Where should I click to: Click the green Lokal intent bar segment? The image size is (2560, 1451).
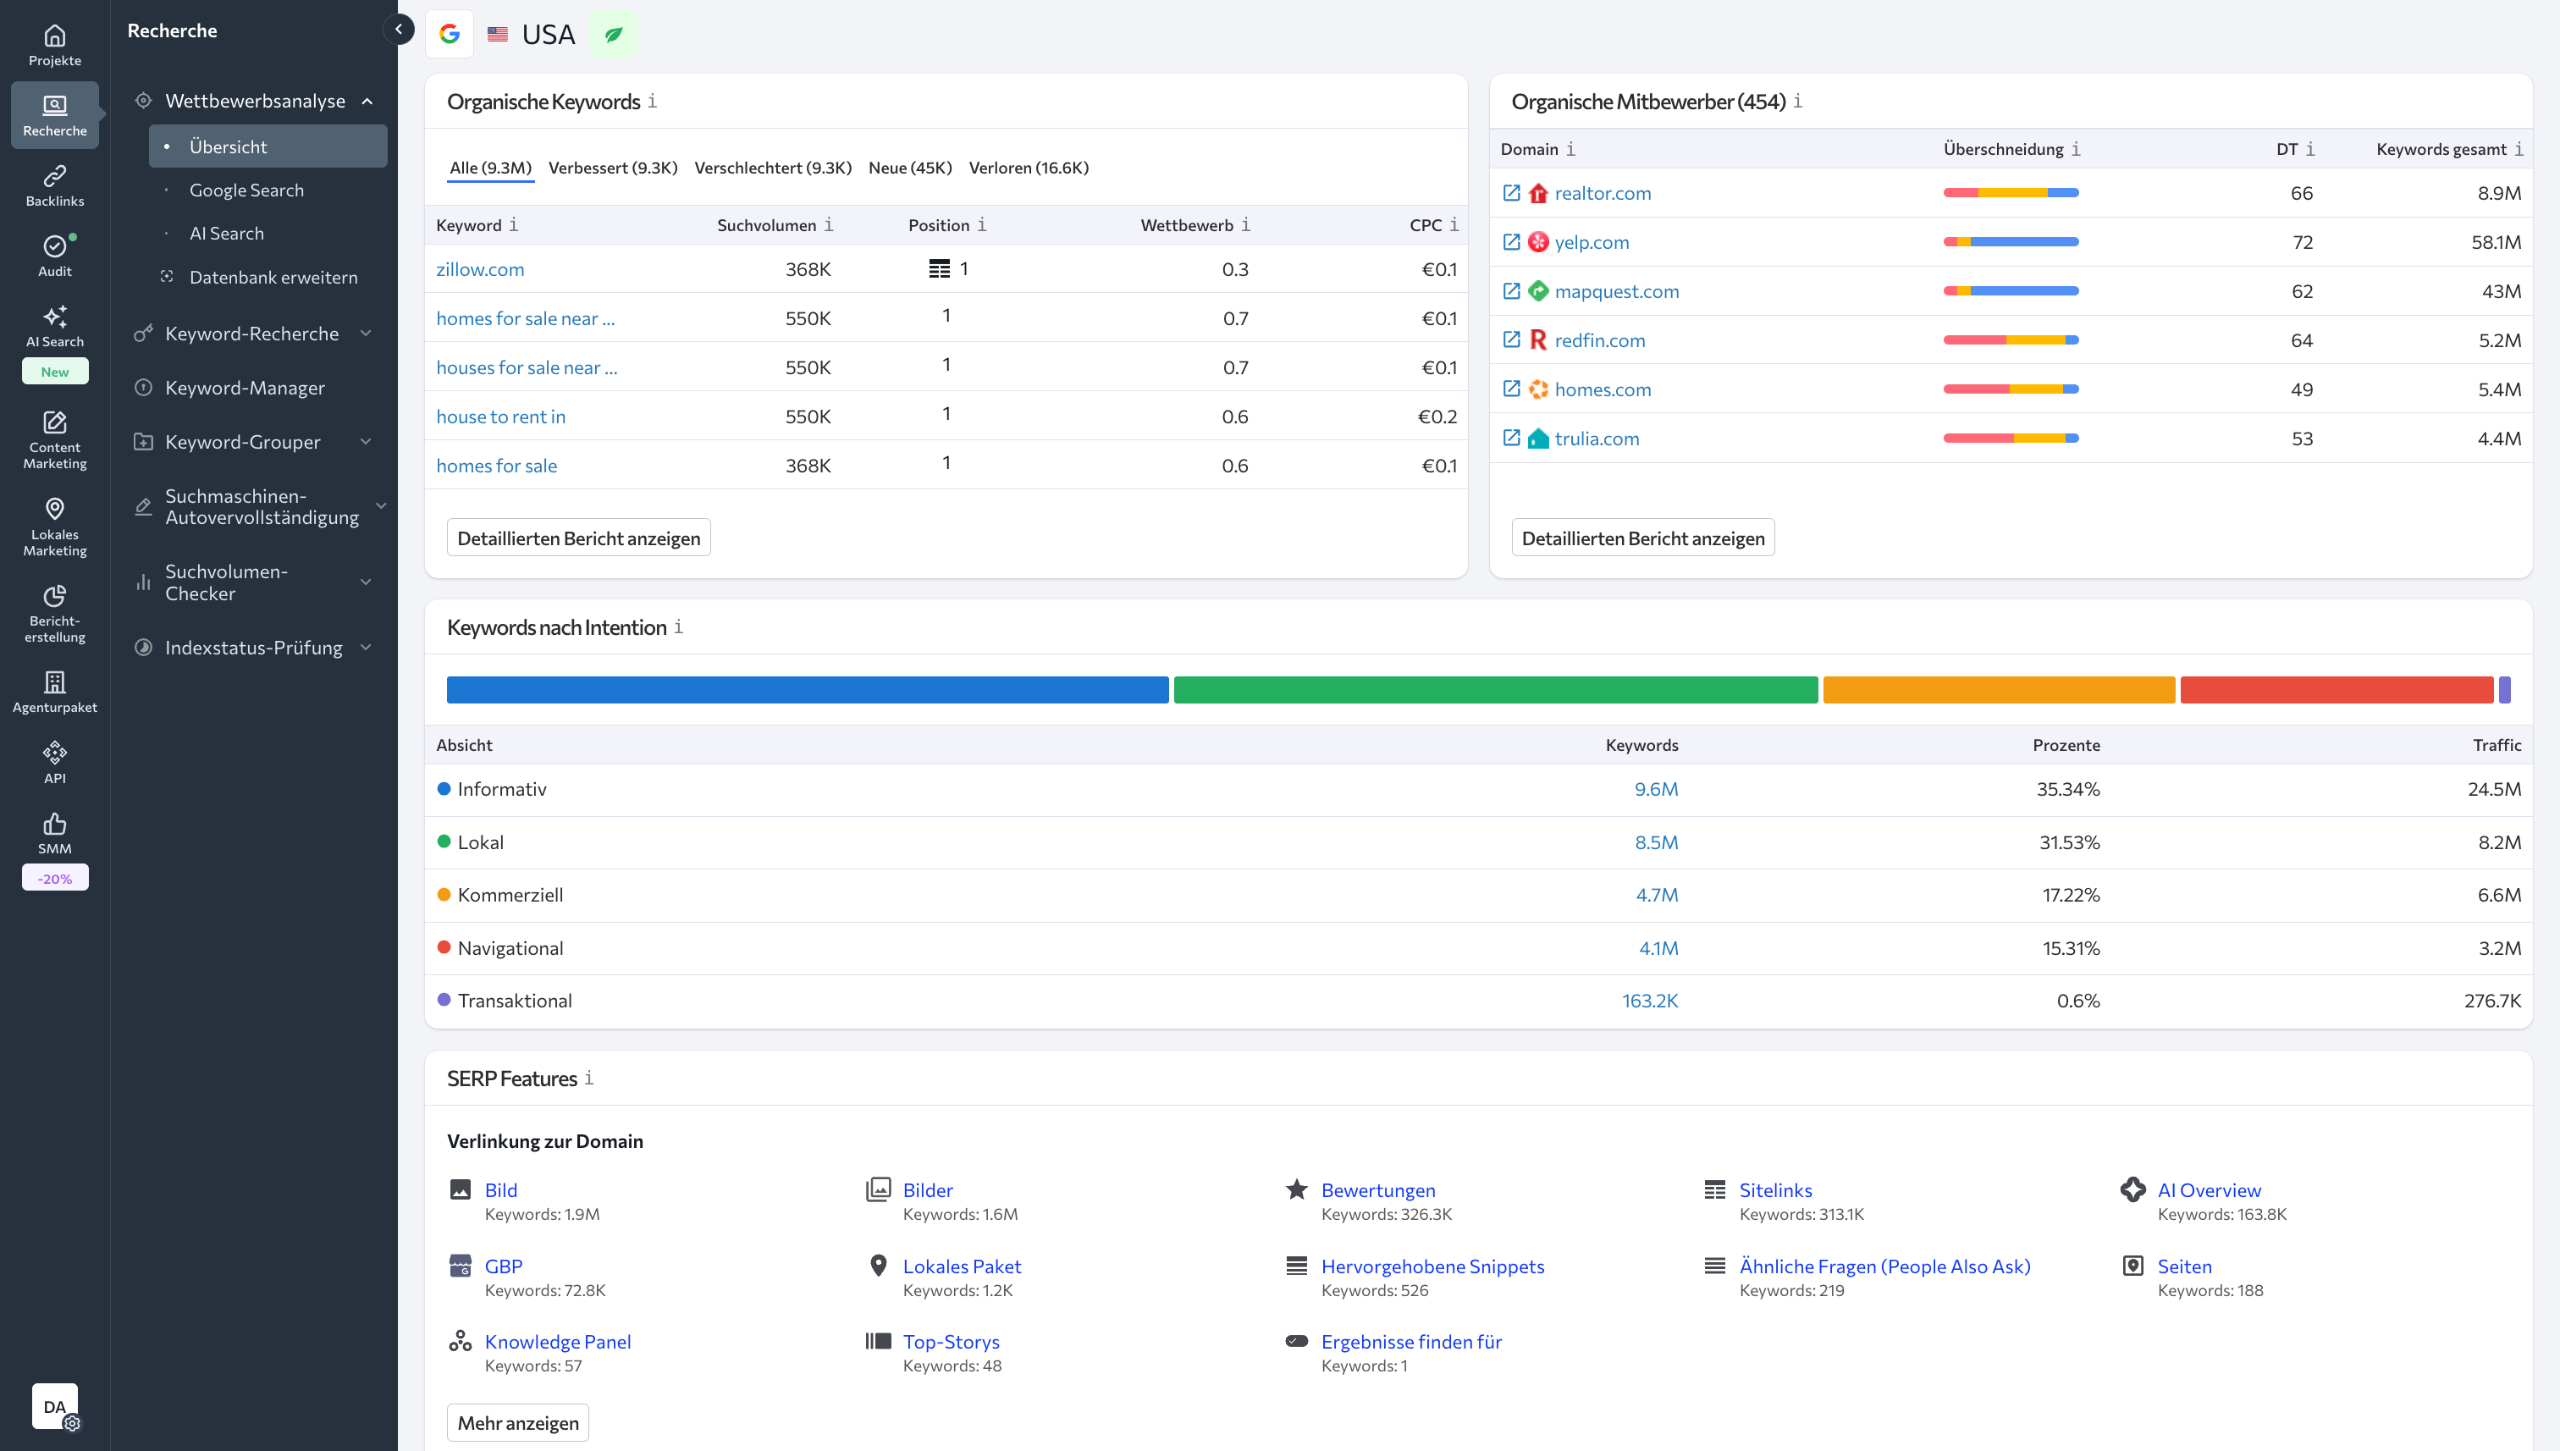[1495, 690]
